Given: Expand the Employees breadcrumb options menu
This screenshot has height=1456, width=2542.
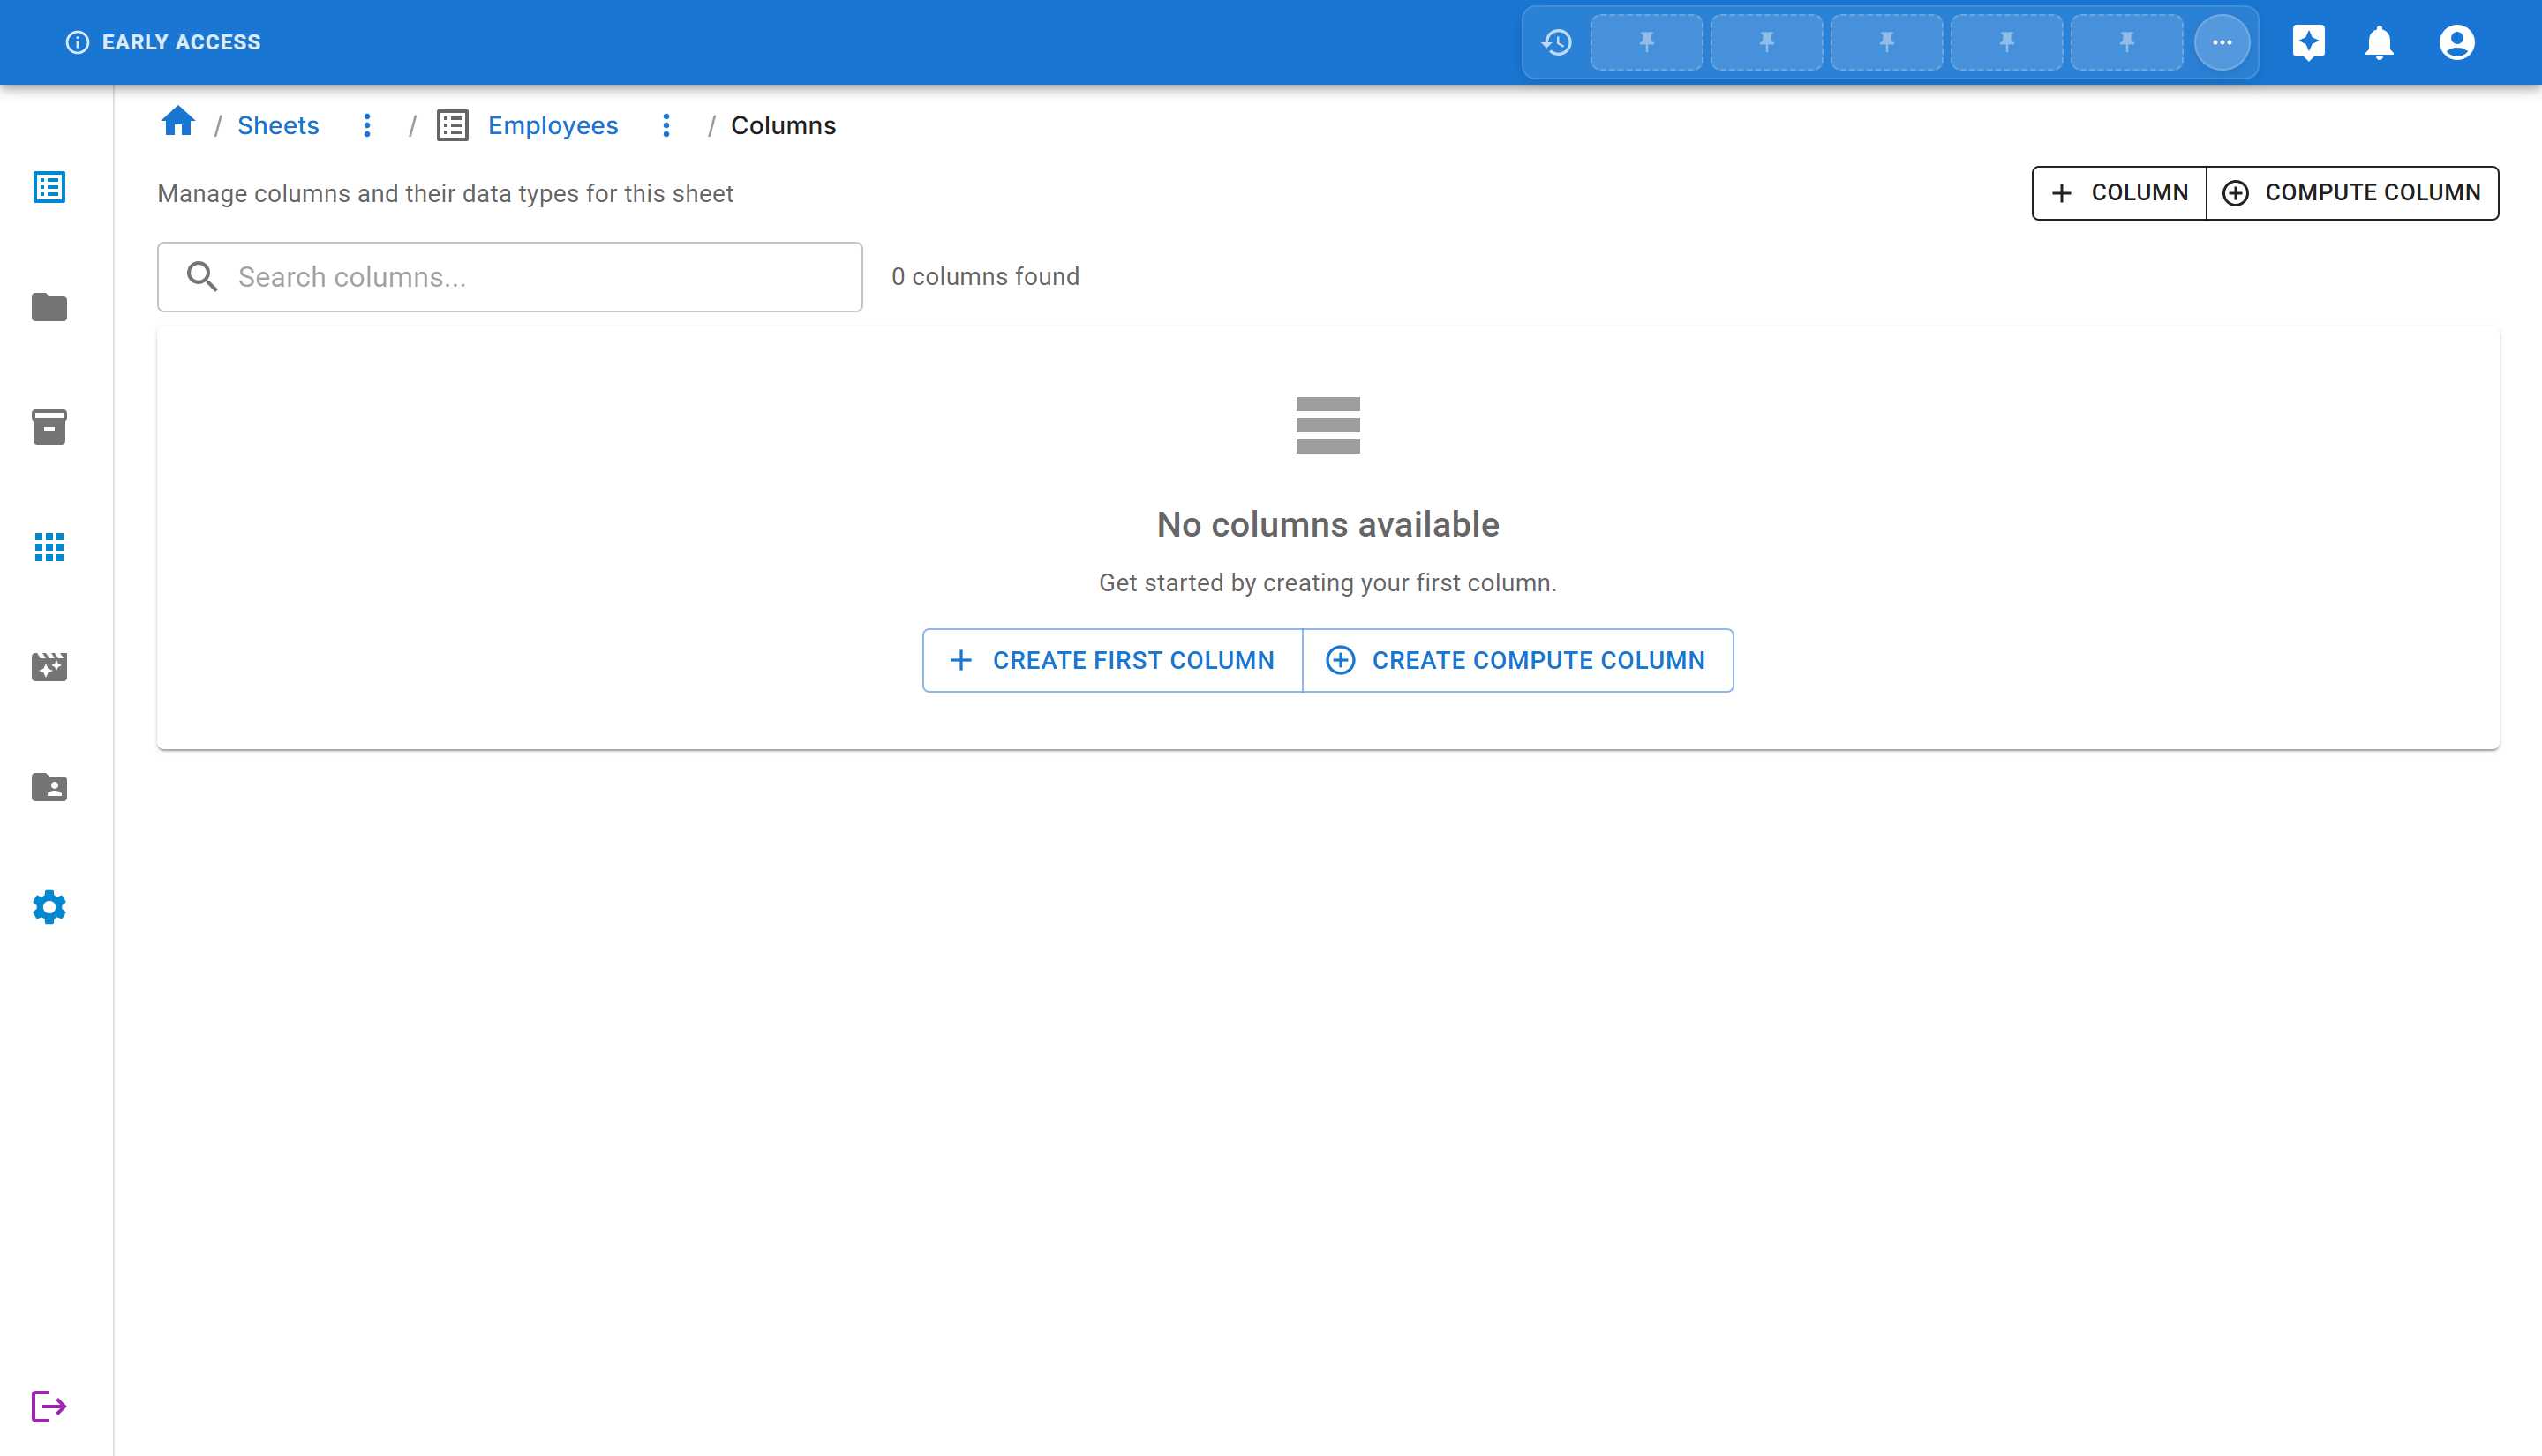Looking at the screenshot, I should point(666,125).
